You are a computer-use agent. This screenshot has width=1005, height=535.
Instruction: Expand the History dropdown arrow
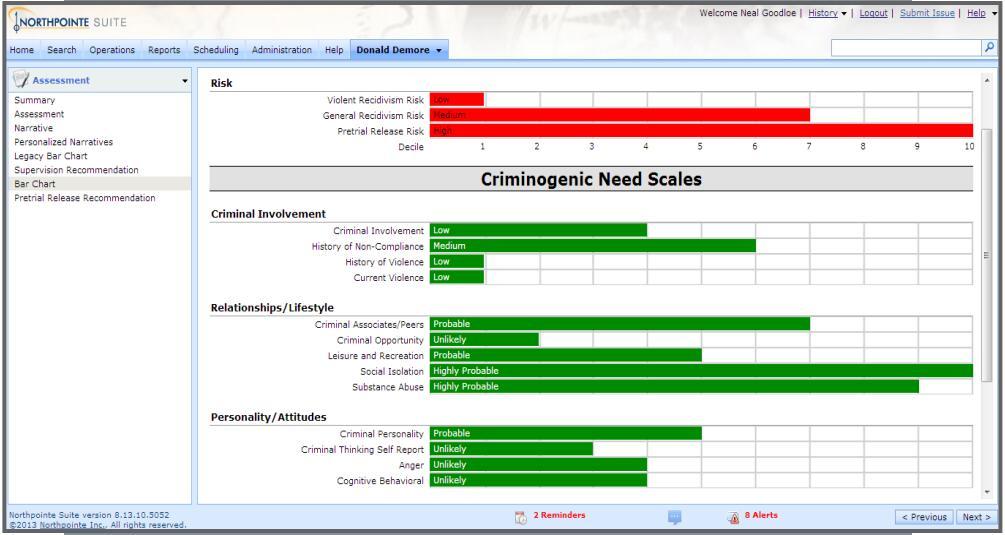point(844,13)
